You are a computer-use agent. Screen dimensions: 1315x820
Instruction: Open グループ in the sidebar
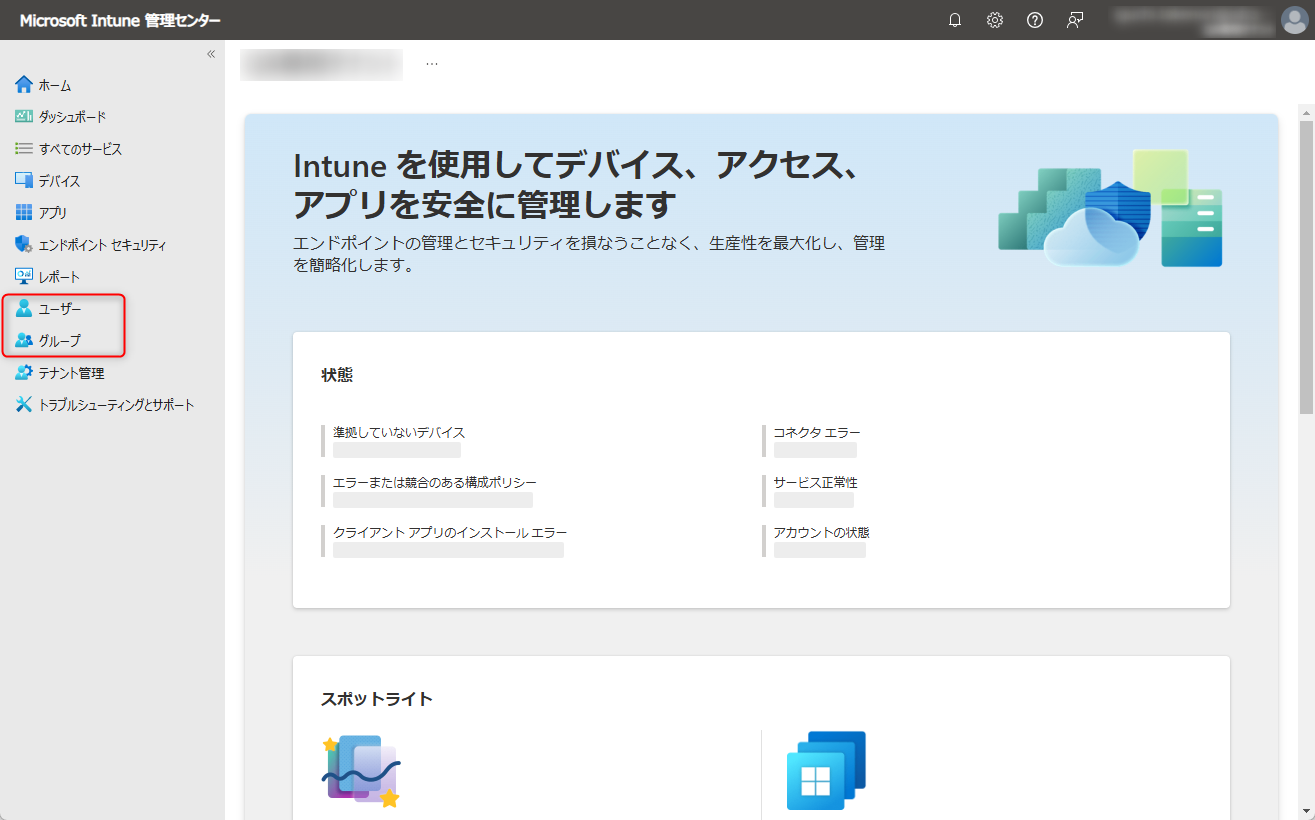(60, 341)
